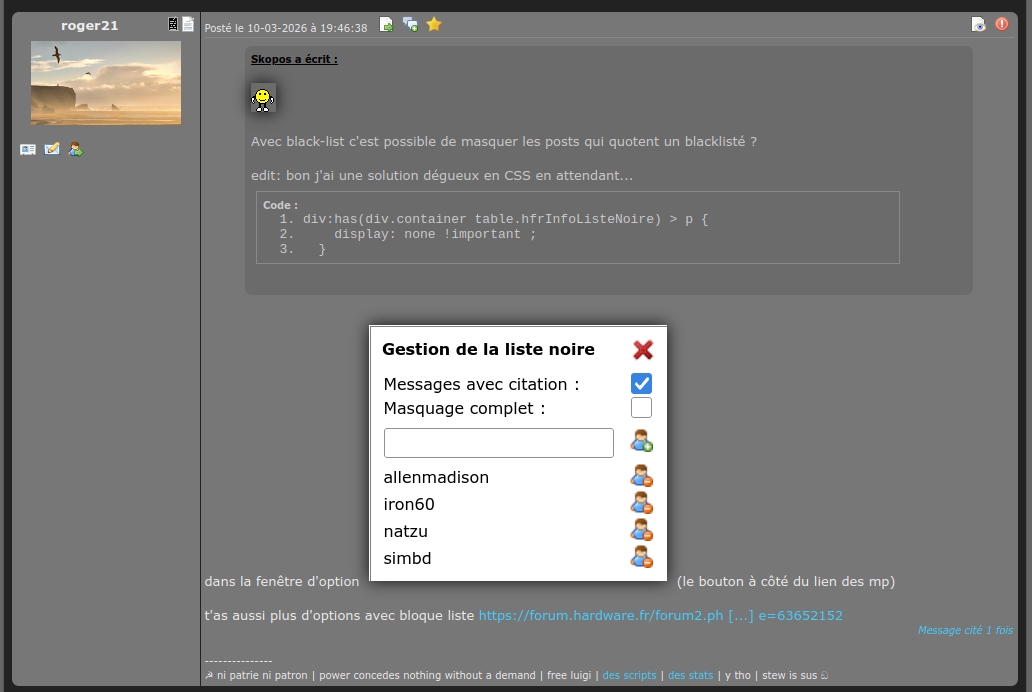Click the add user to blacklist icon
1032x692 pixels.
[x=641, y=441]
